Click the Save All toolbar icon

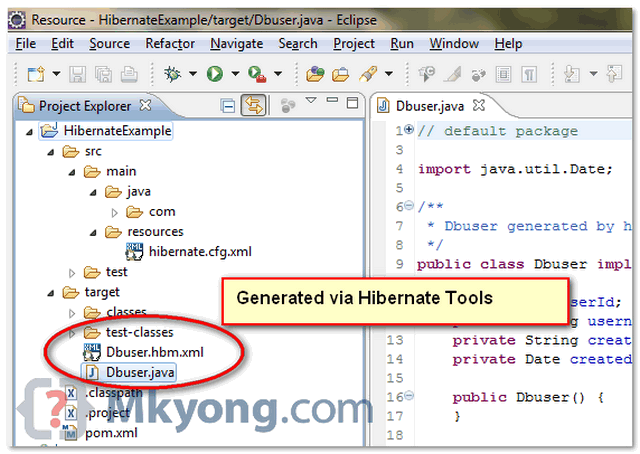(x=104, y=74)
